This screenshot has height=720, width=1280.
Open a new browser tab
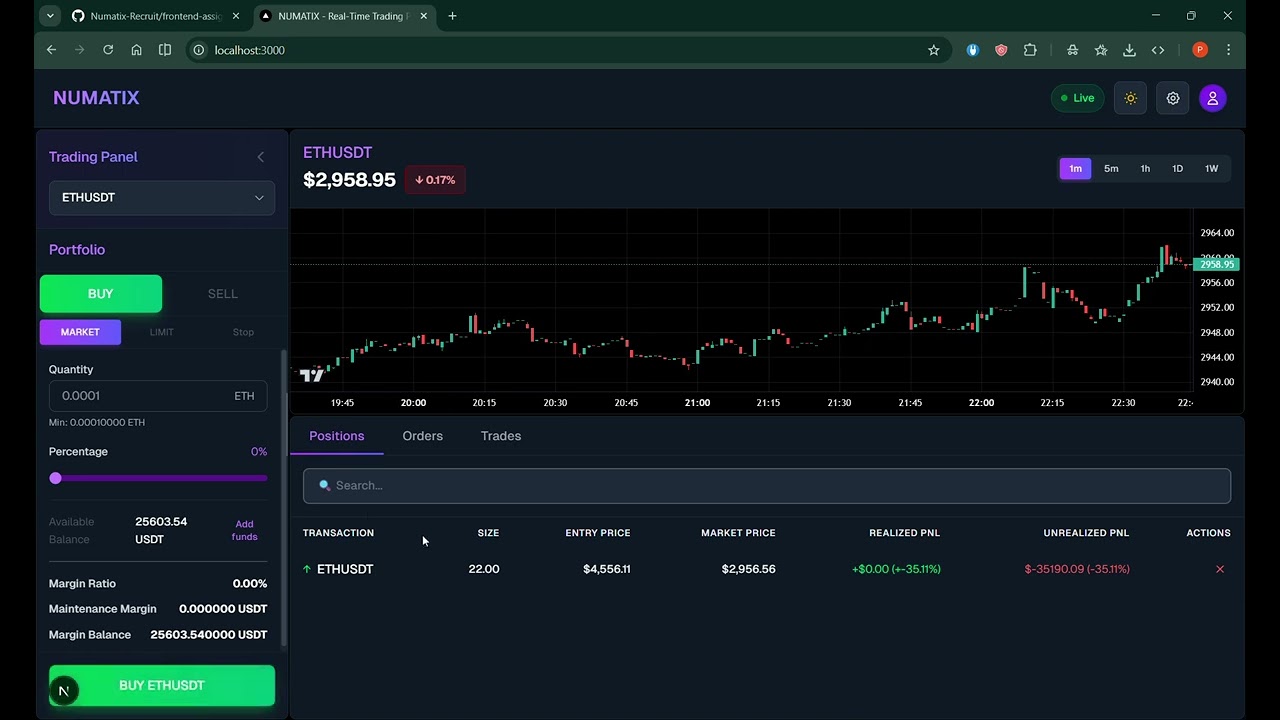452,16
